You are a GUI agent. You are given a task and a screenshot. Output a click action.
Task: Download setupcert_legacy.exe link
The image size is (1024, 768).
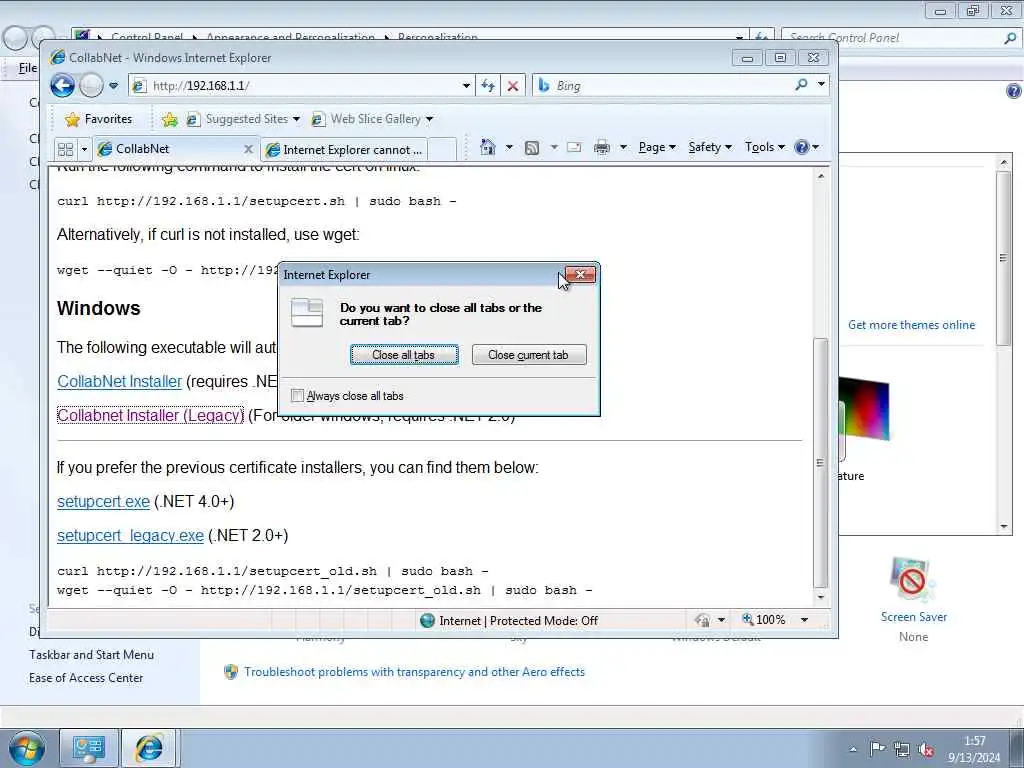(130, 536)
